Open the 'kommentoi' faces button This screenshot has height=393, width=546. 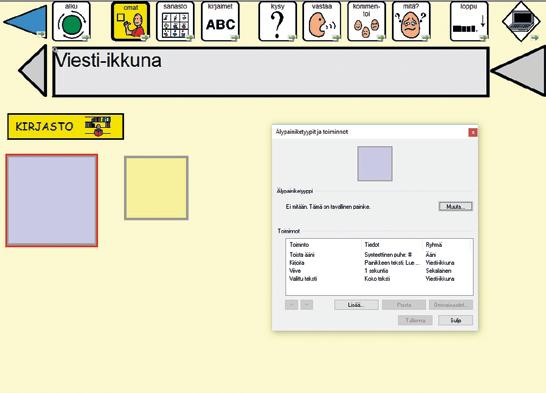click(x=366, y=21)
